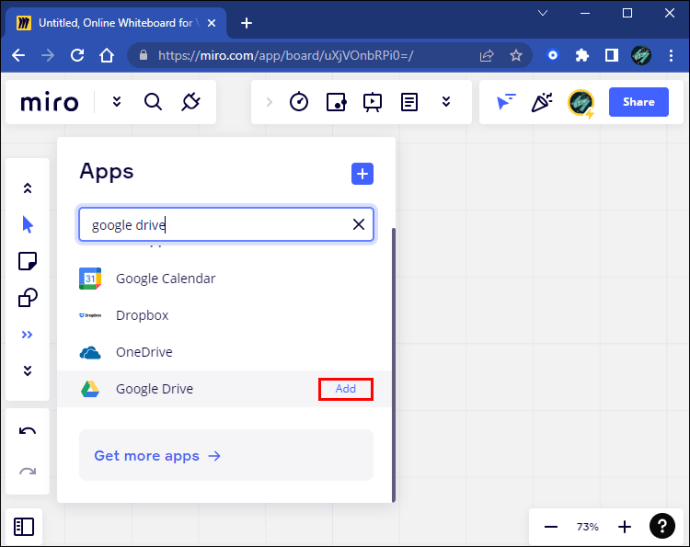Open the board search magnifier icon

tap(153, 102)
